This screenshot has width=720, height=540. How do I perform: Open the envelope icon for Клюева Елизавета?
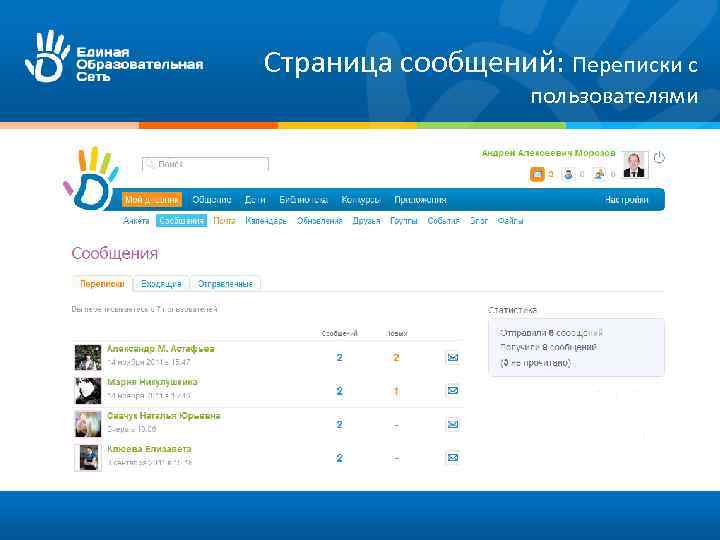tap(453, 457)
